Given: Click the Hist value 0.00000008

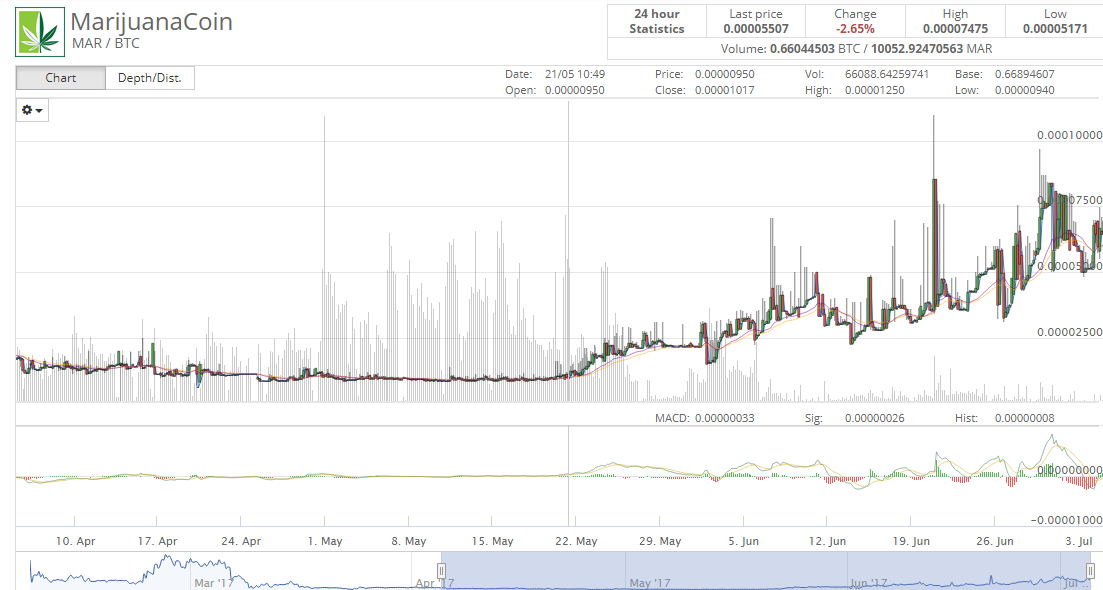Looking at the screenshot, I should pos(1025,418).
